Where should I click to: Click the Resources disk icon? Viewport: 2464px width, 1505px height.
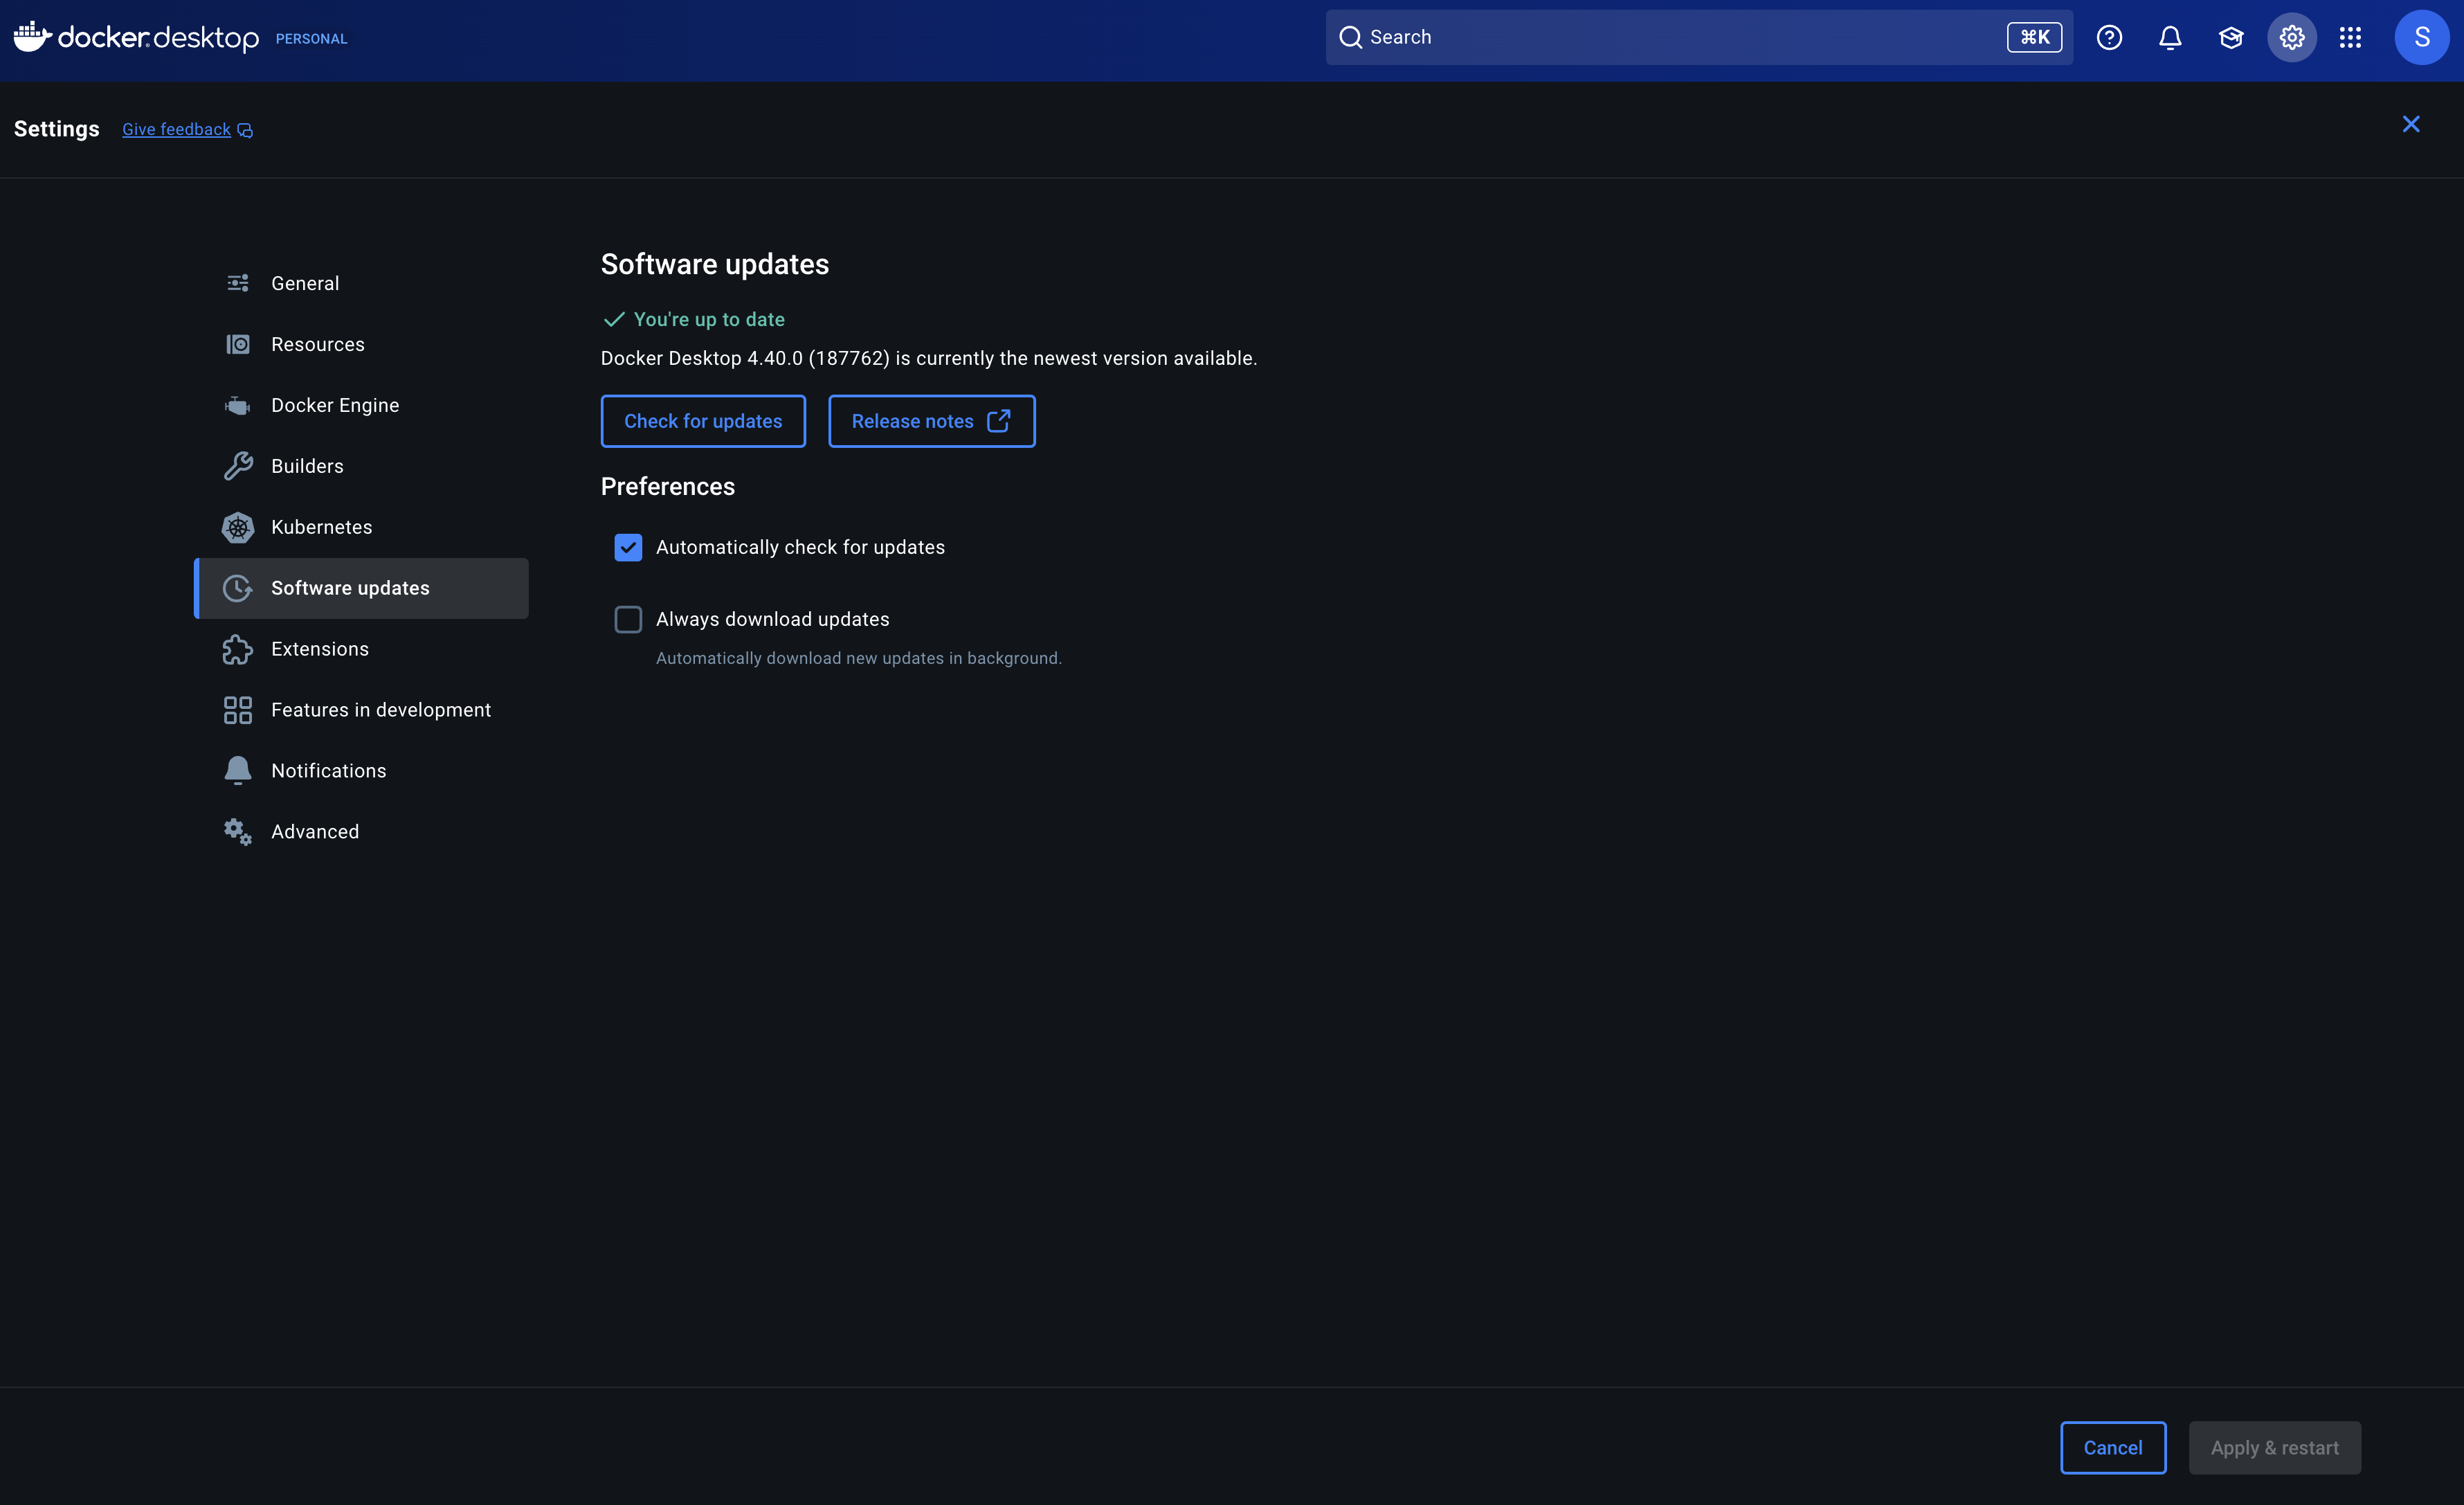pos(238,344)
